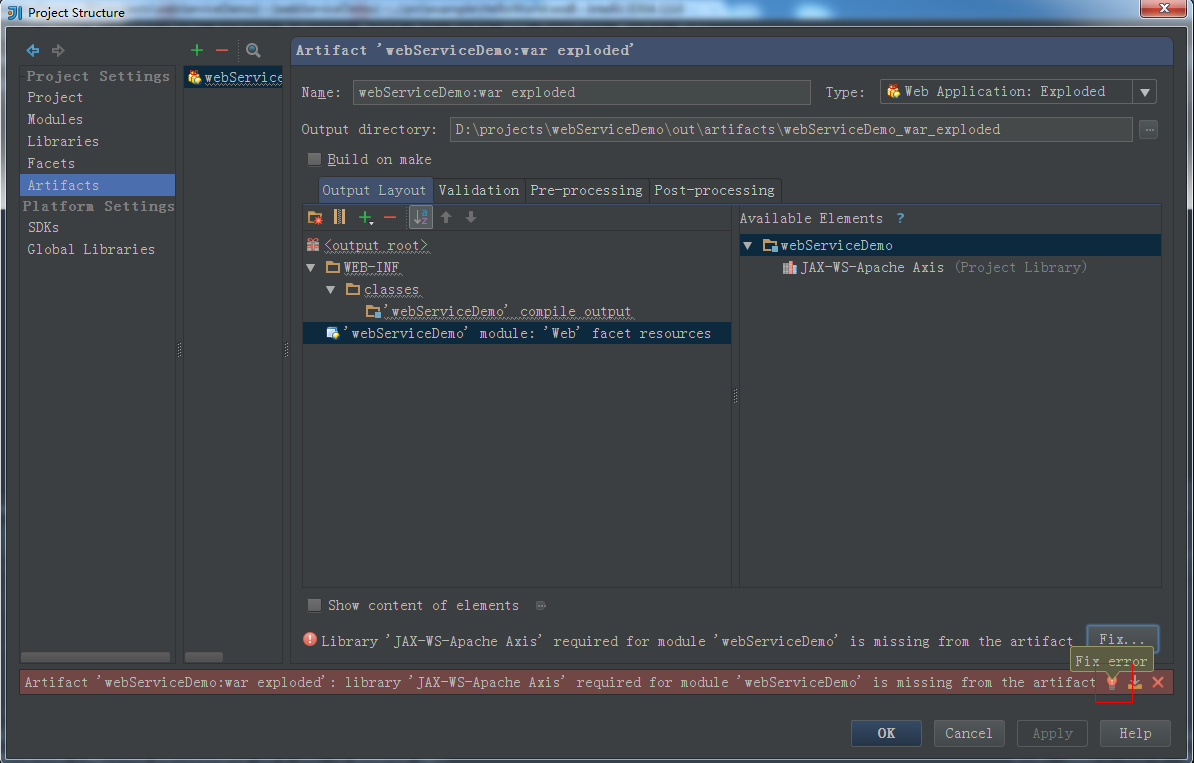
Task: Select JAX-WS-Apache Axis project library row
Action: pyautogui.click(x=950, y=268)
